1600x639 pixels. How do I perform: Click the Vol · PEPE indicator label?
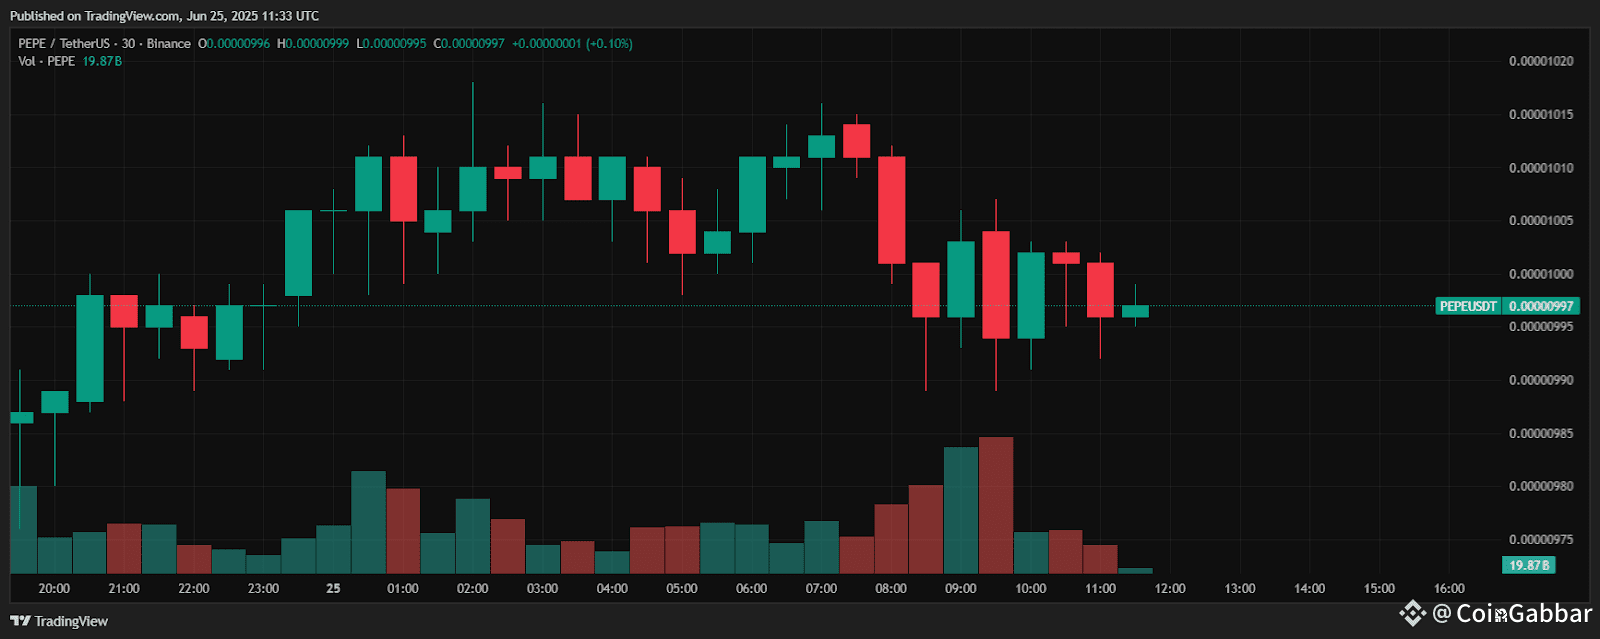[46, 61]
